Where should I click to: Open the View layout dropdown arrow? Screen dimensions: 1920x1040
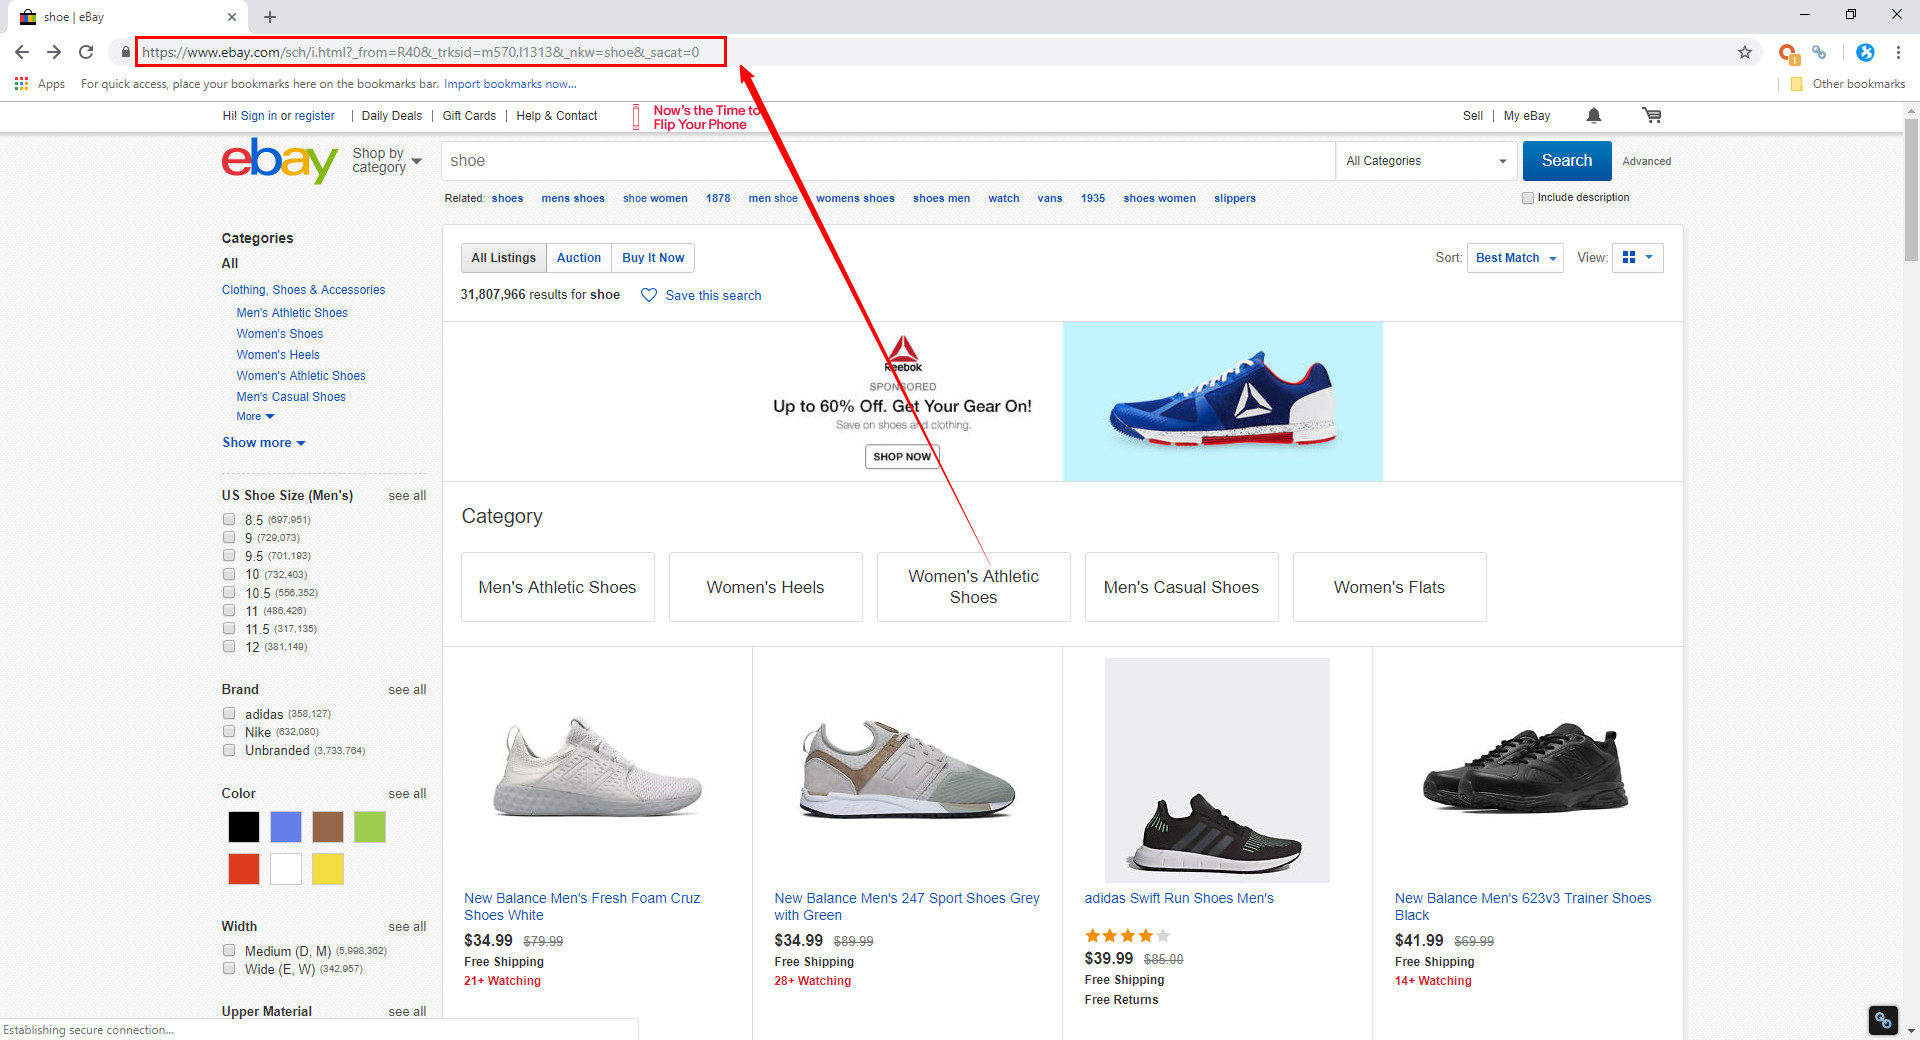pos(1649,257)
